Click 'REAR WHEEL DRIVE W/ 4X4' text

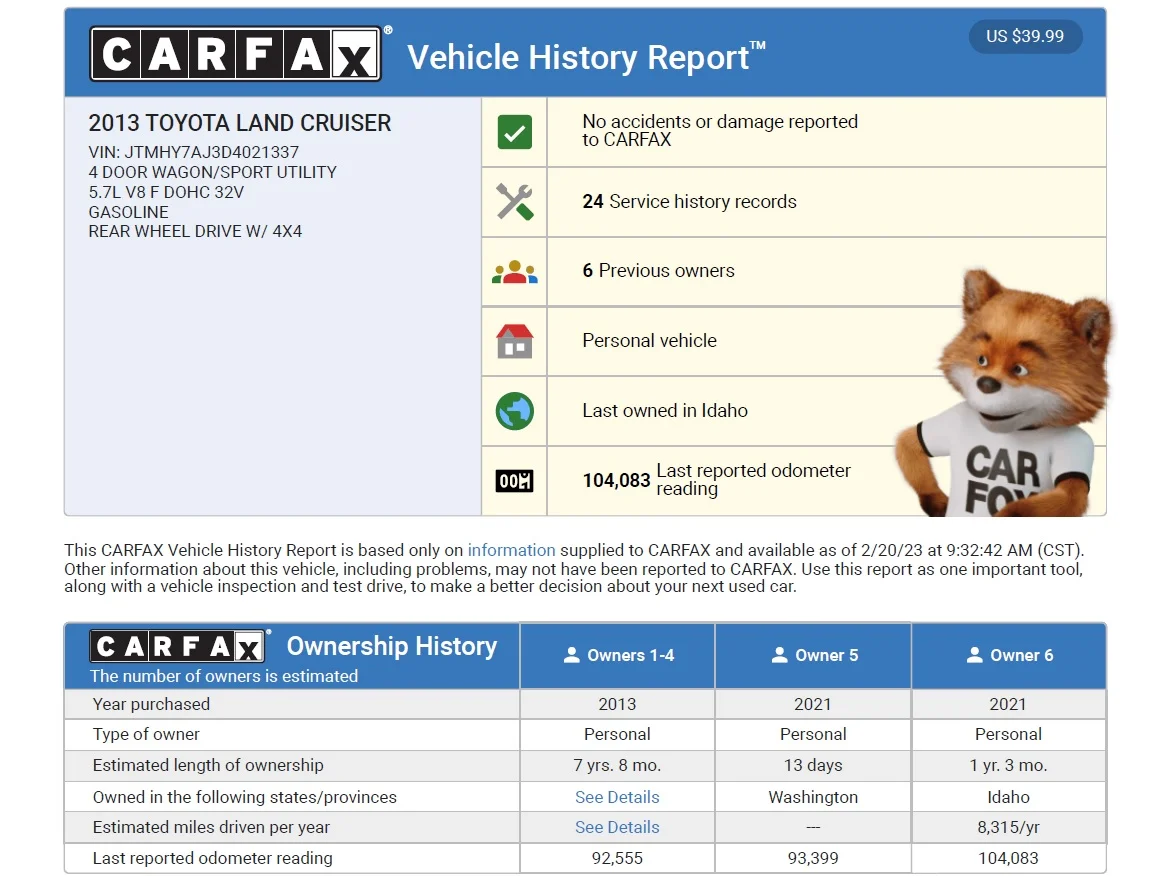[x=195, y=231]
